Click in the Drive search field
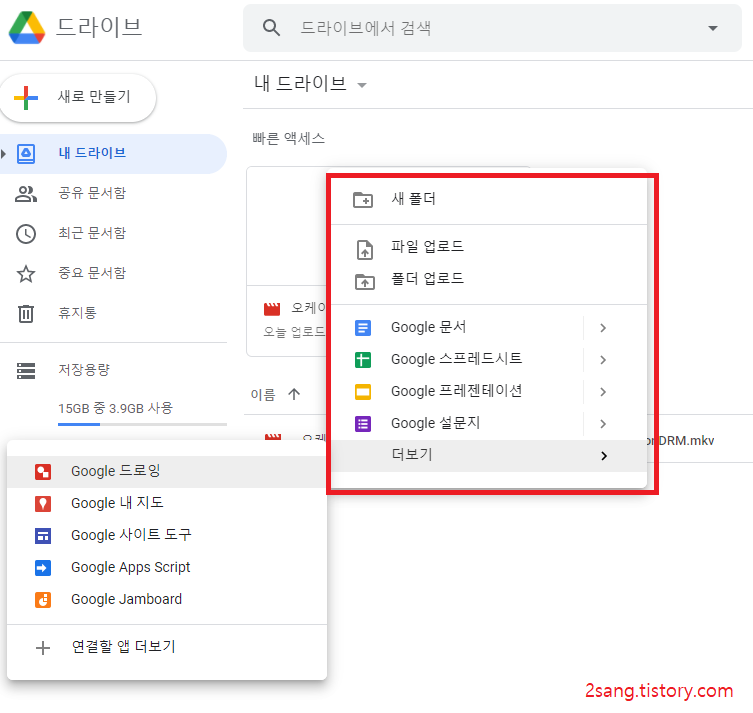753x713 pixels. click(x=492, y=28)
